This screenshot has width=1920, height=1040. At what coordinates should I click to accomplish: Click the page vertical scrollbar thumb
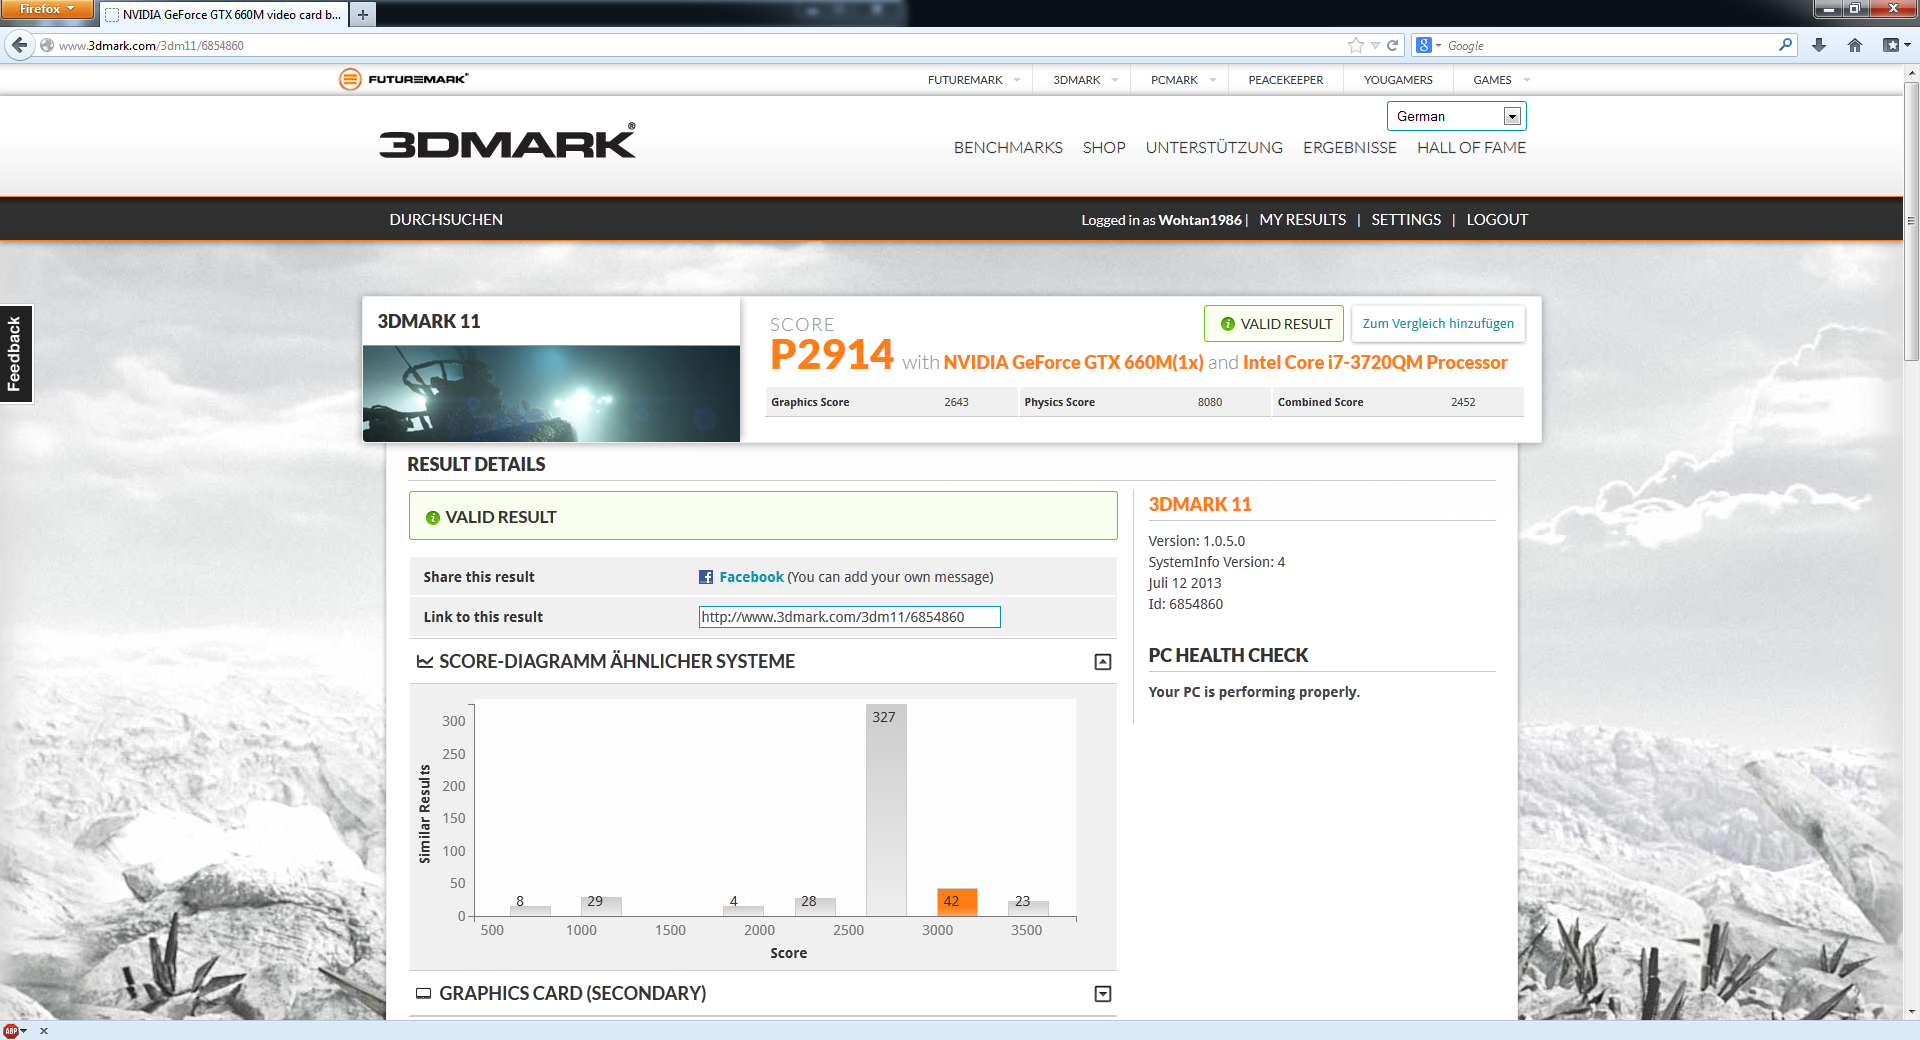point(1911,221)
